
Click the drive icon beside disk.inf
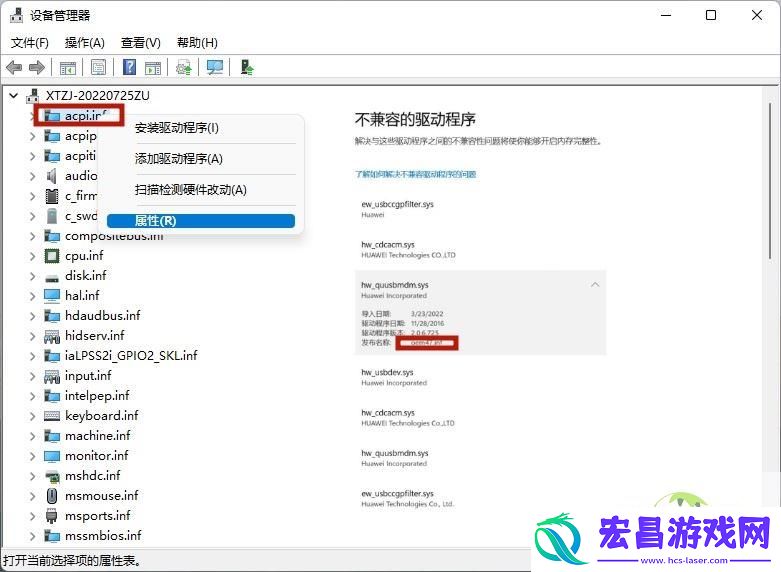click(x=52, y=277)
